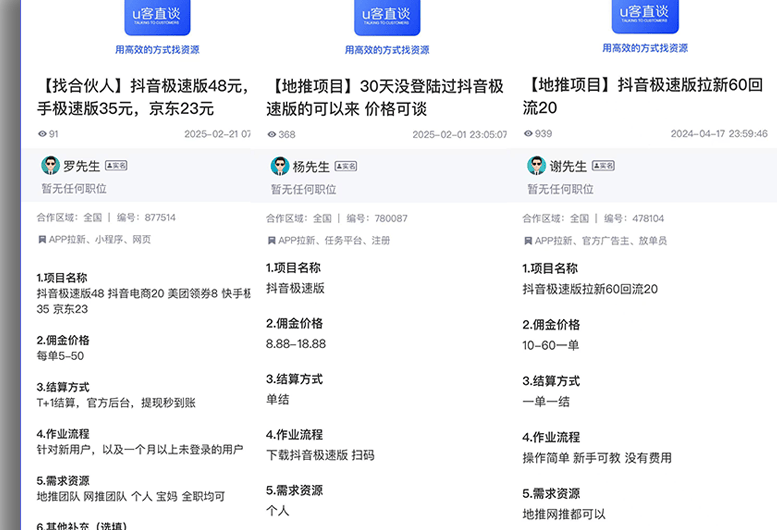This screenshot has width=777, height=530.
Task: Click the views icon showing 368
Action: (x=271, y=134)
